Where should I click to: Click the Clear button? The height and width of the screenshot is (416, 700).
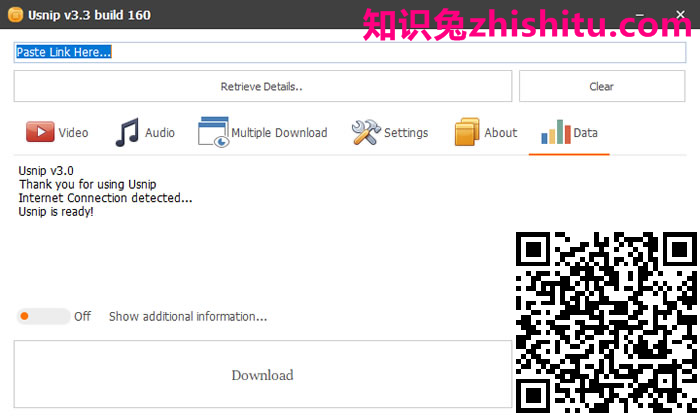coord(602,86)
